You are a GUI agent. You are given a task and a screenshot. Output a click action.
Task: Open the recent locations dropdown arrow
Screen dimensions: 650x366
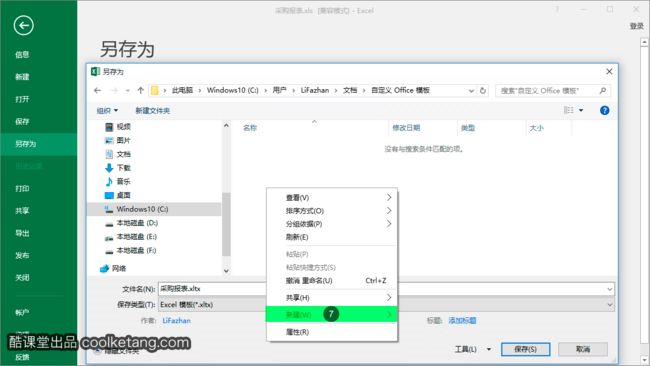(128, 90)
